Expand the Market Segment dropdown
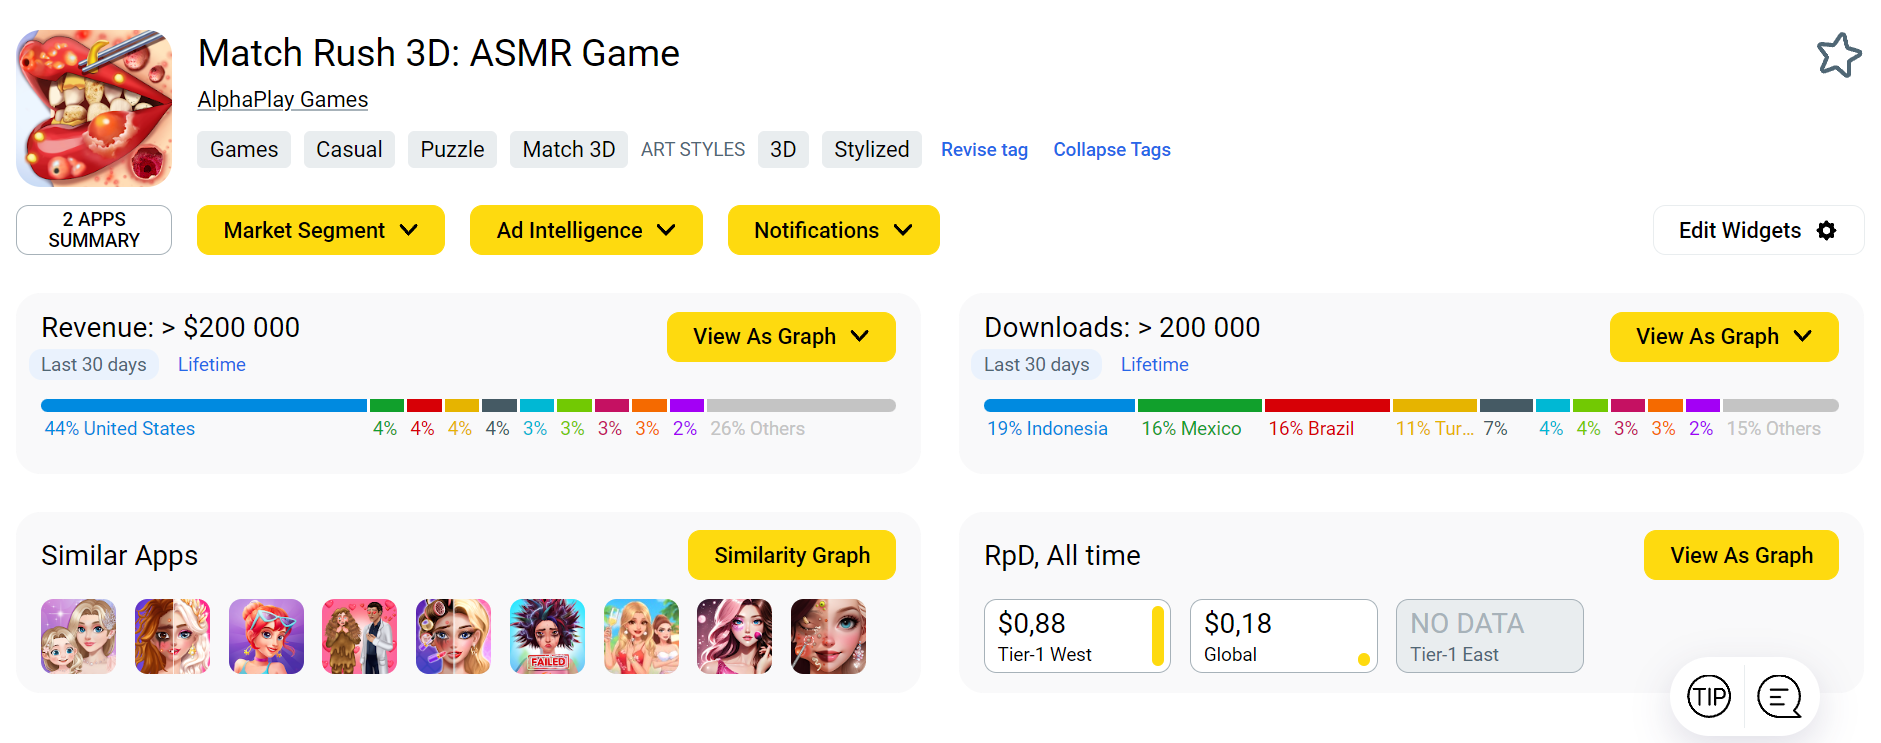Image resolution: width=1881 pixels, height=743 pixels. point(320,231)
